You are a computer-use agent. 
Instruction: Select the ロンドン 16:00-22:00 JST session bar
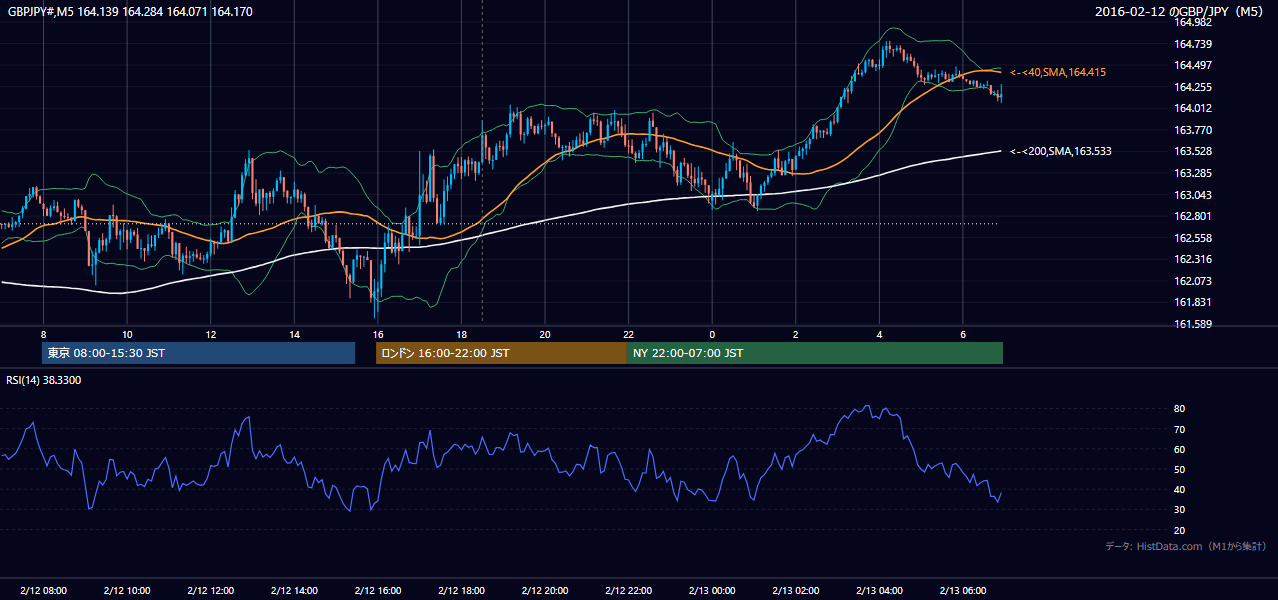pos(501,353)
